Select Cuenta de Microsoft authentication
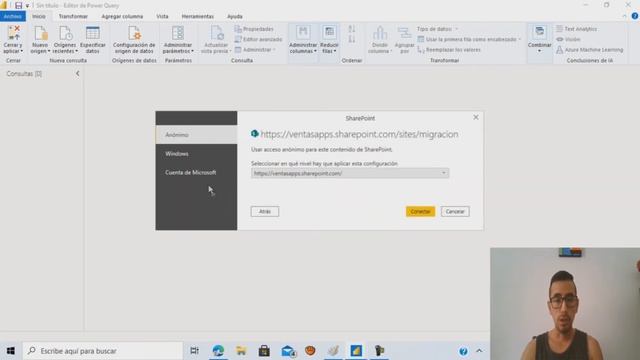The width and height of the screenshot is (640, 360). point(196,172)
